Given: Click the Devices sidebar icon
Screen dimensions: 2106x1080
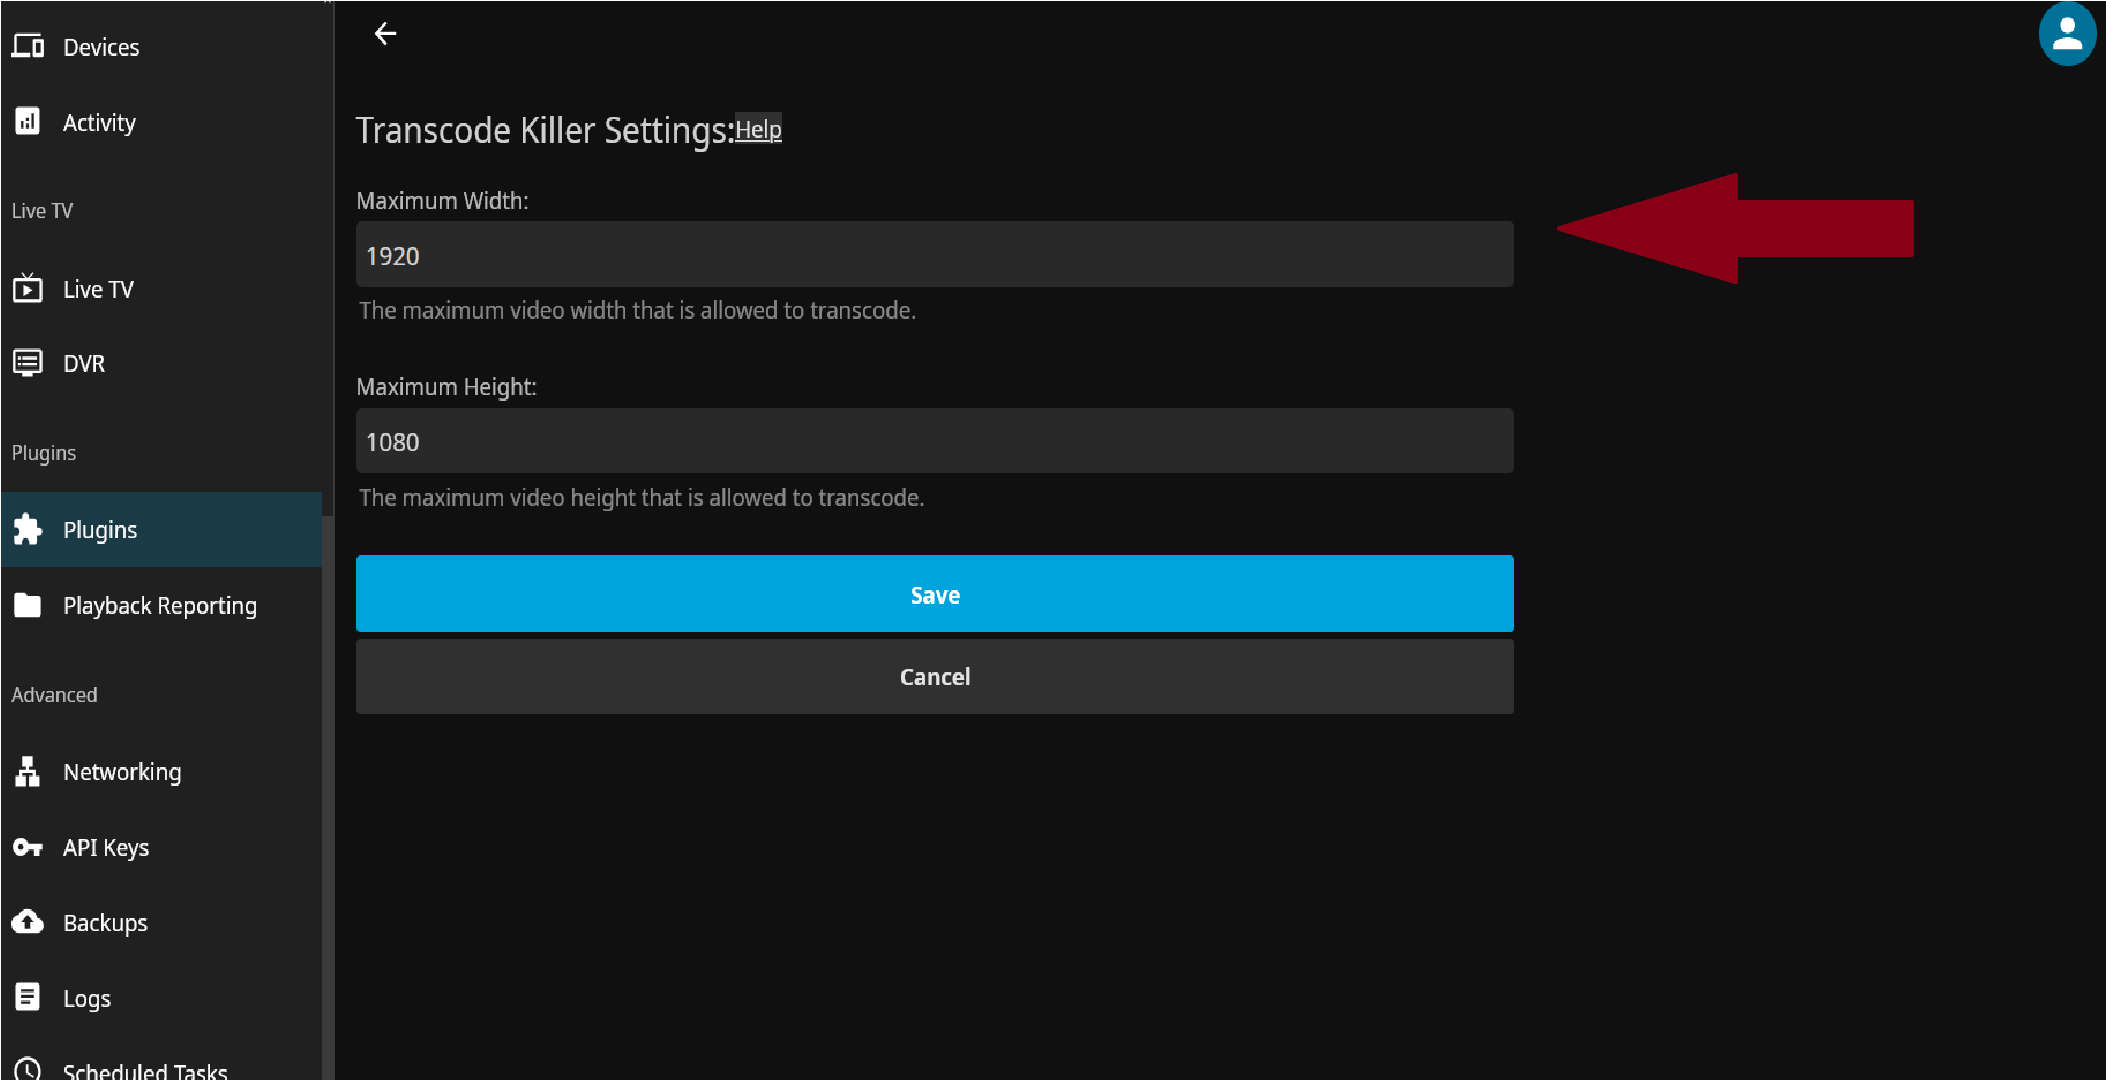Looking at the screenshot, I should (28, 46).
